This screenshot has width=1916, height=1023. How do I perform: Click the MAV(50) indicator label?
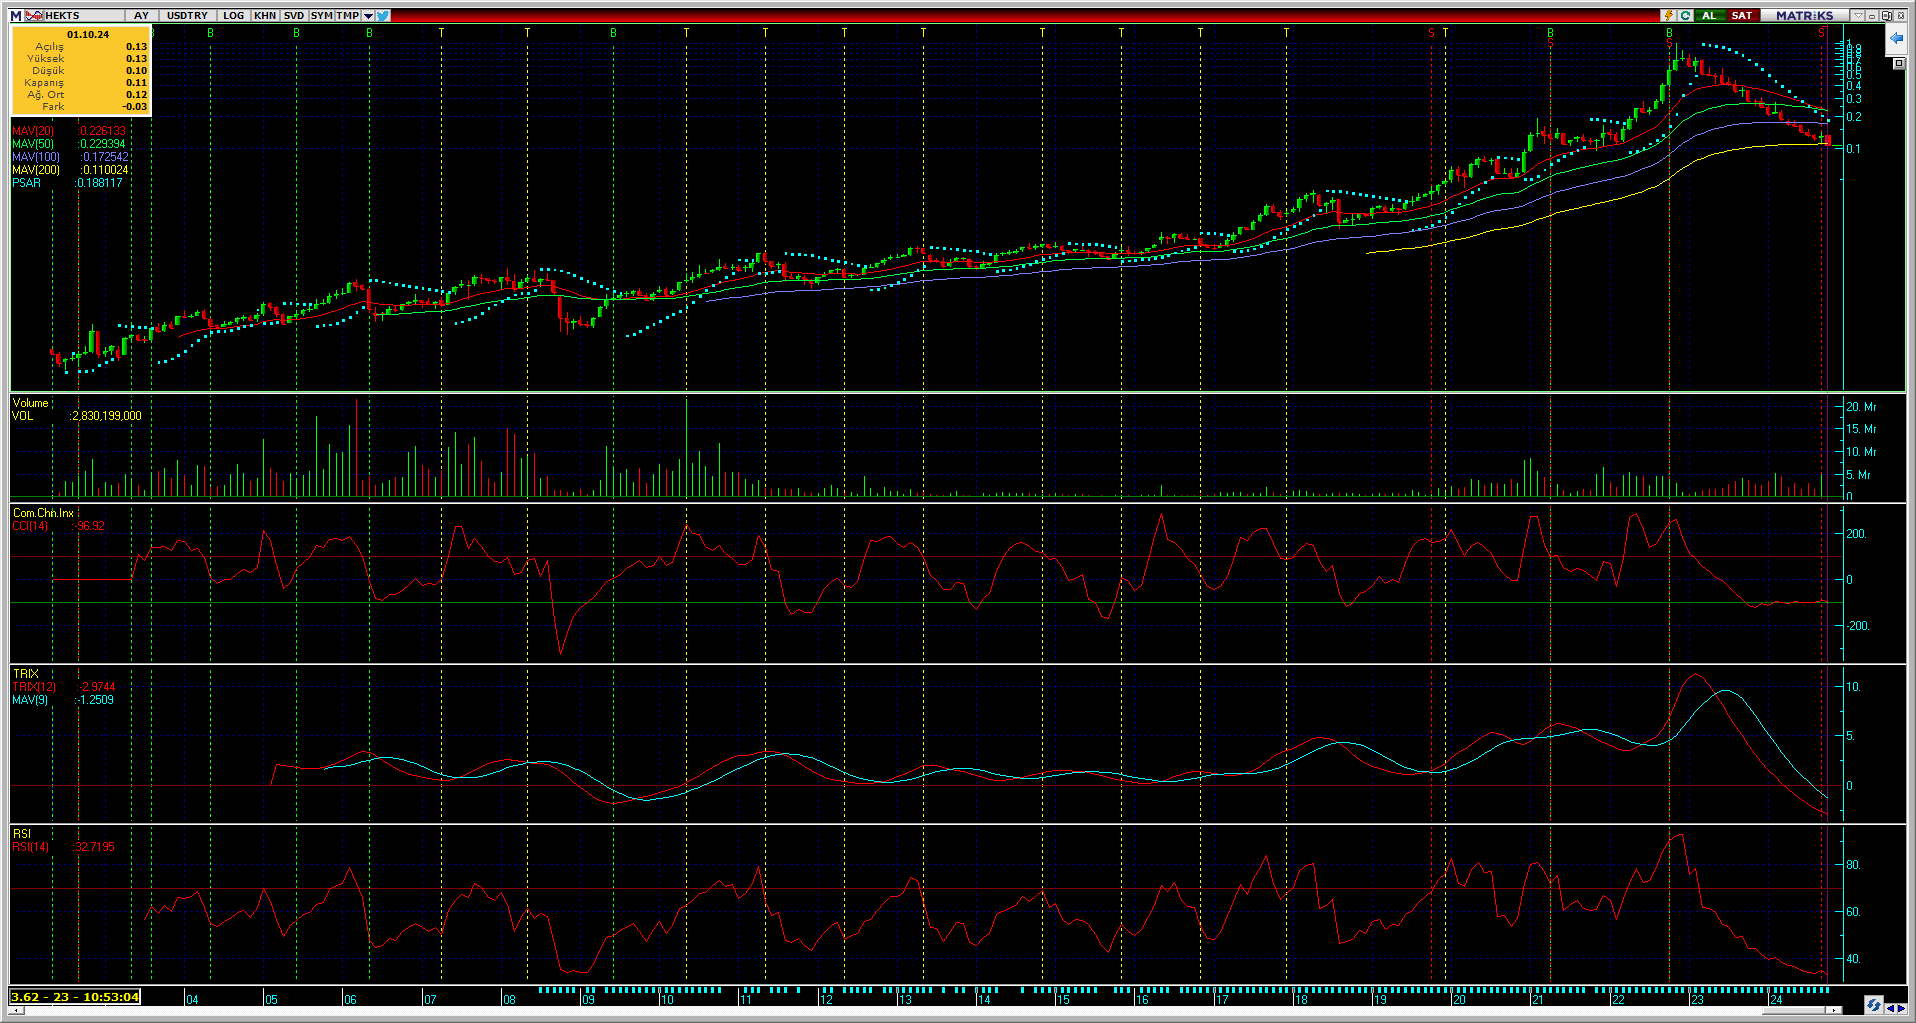(x=33, y=144)
